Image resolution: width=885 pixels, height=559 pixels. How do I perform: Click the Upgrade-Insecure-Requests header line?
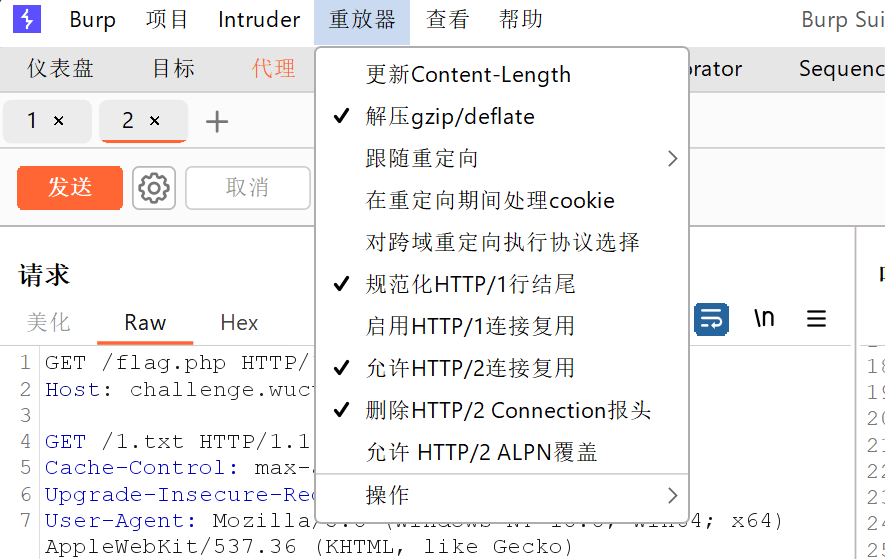[x=177, y=495]
